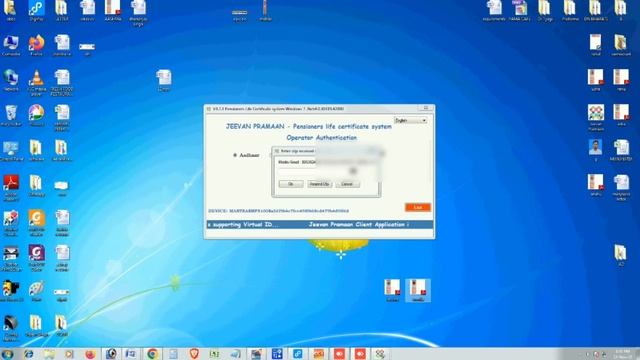Open the Network desktop icon
640x360 pixels.
click(11, 80)
